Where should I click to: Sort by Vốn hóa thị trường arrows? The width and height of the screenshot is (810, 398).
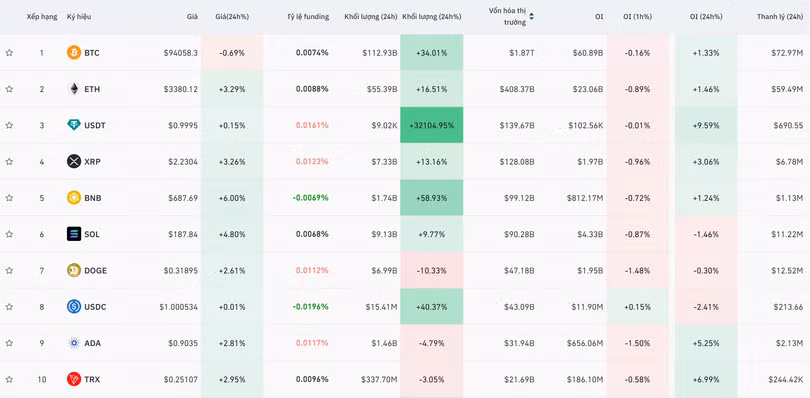(x=532, y=17)
